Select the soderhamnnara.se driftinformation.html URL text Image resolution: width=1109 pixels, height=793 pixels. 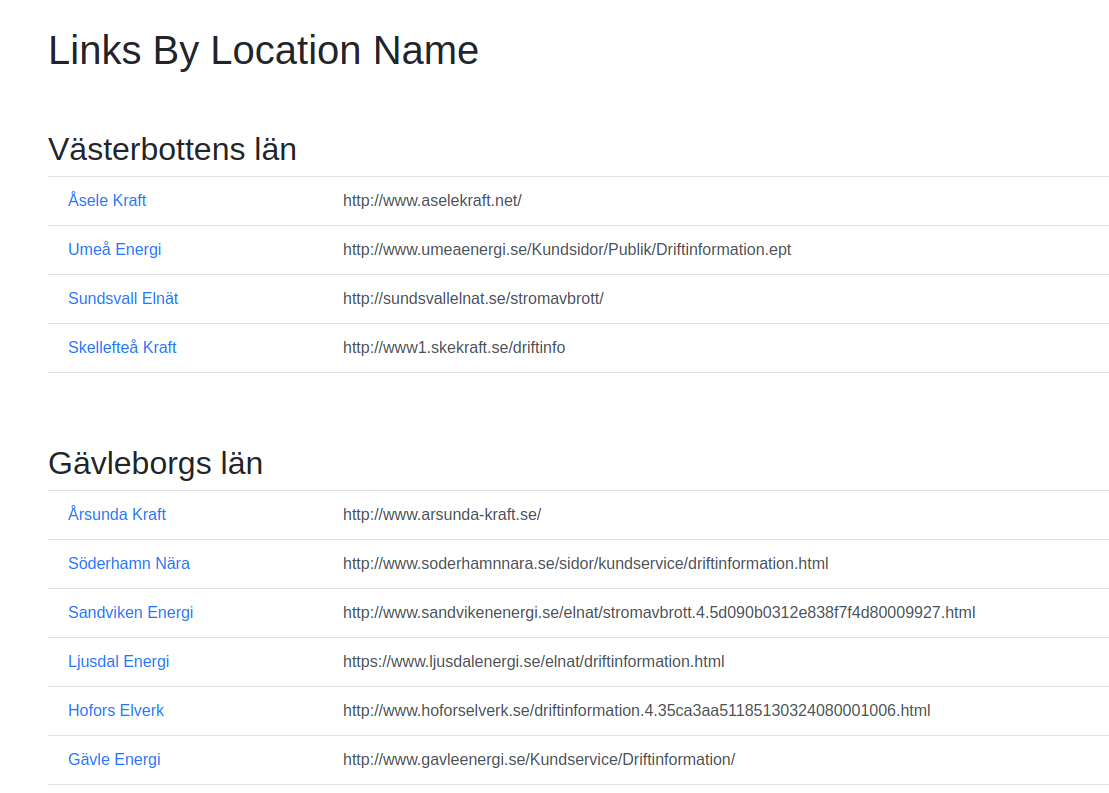tap(586, 563)
